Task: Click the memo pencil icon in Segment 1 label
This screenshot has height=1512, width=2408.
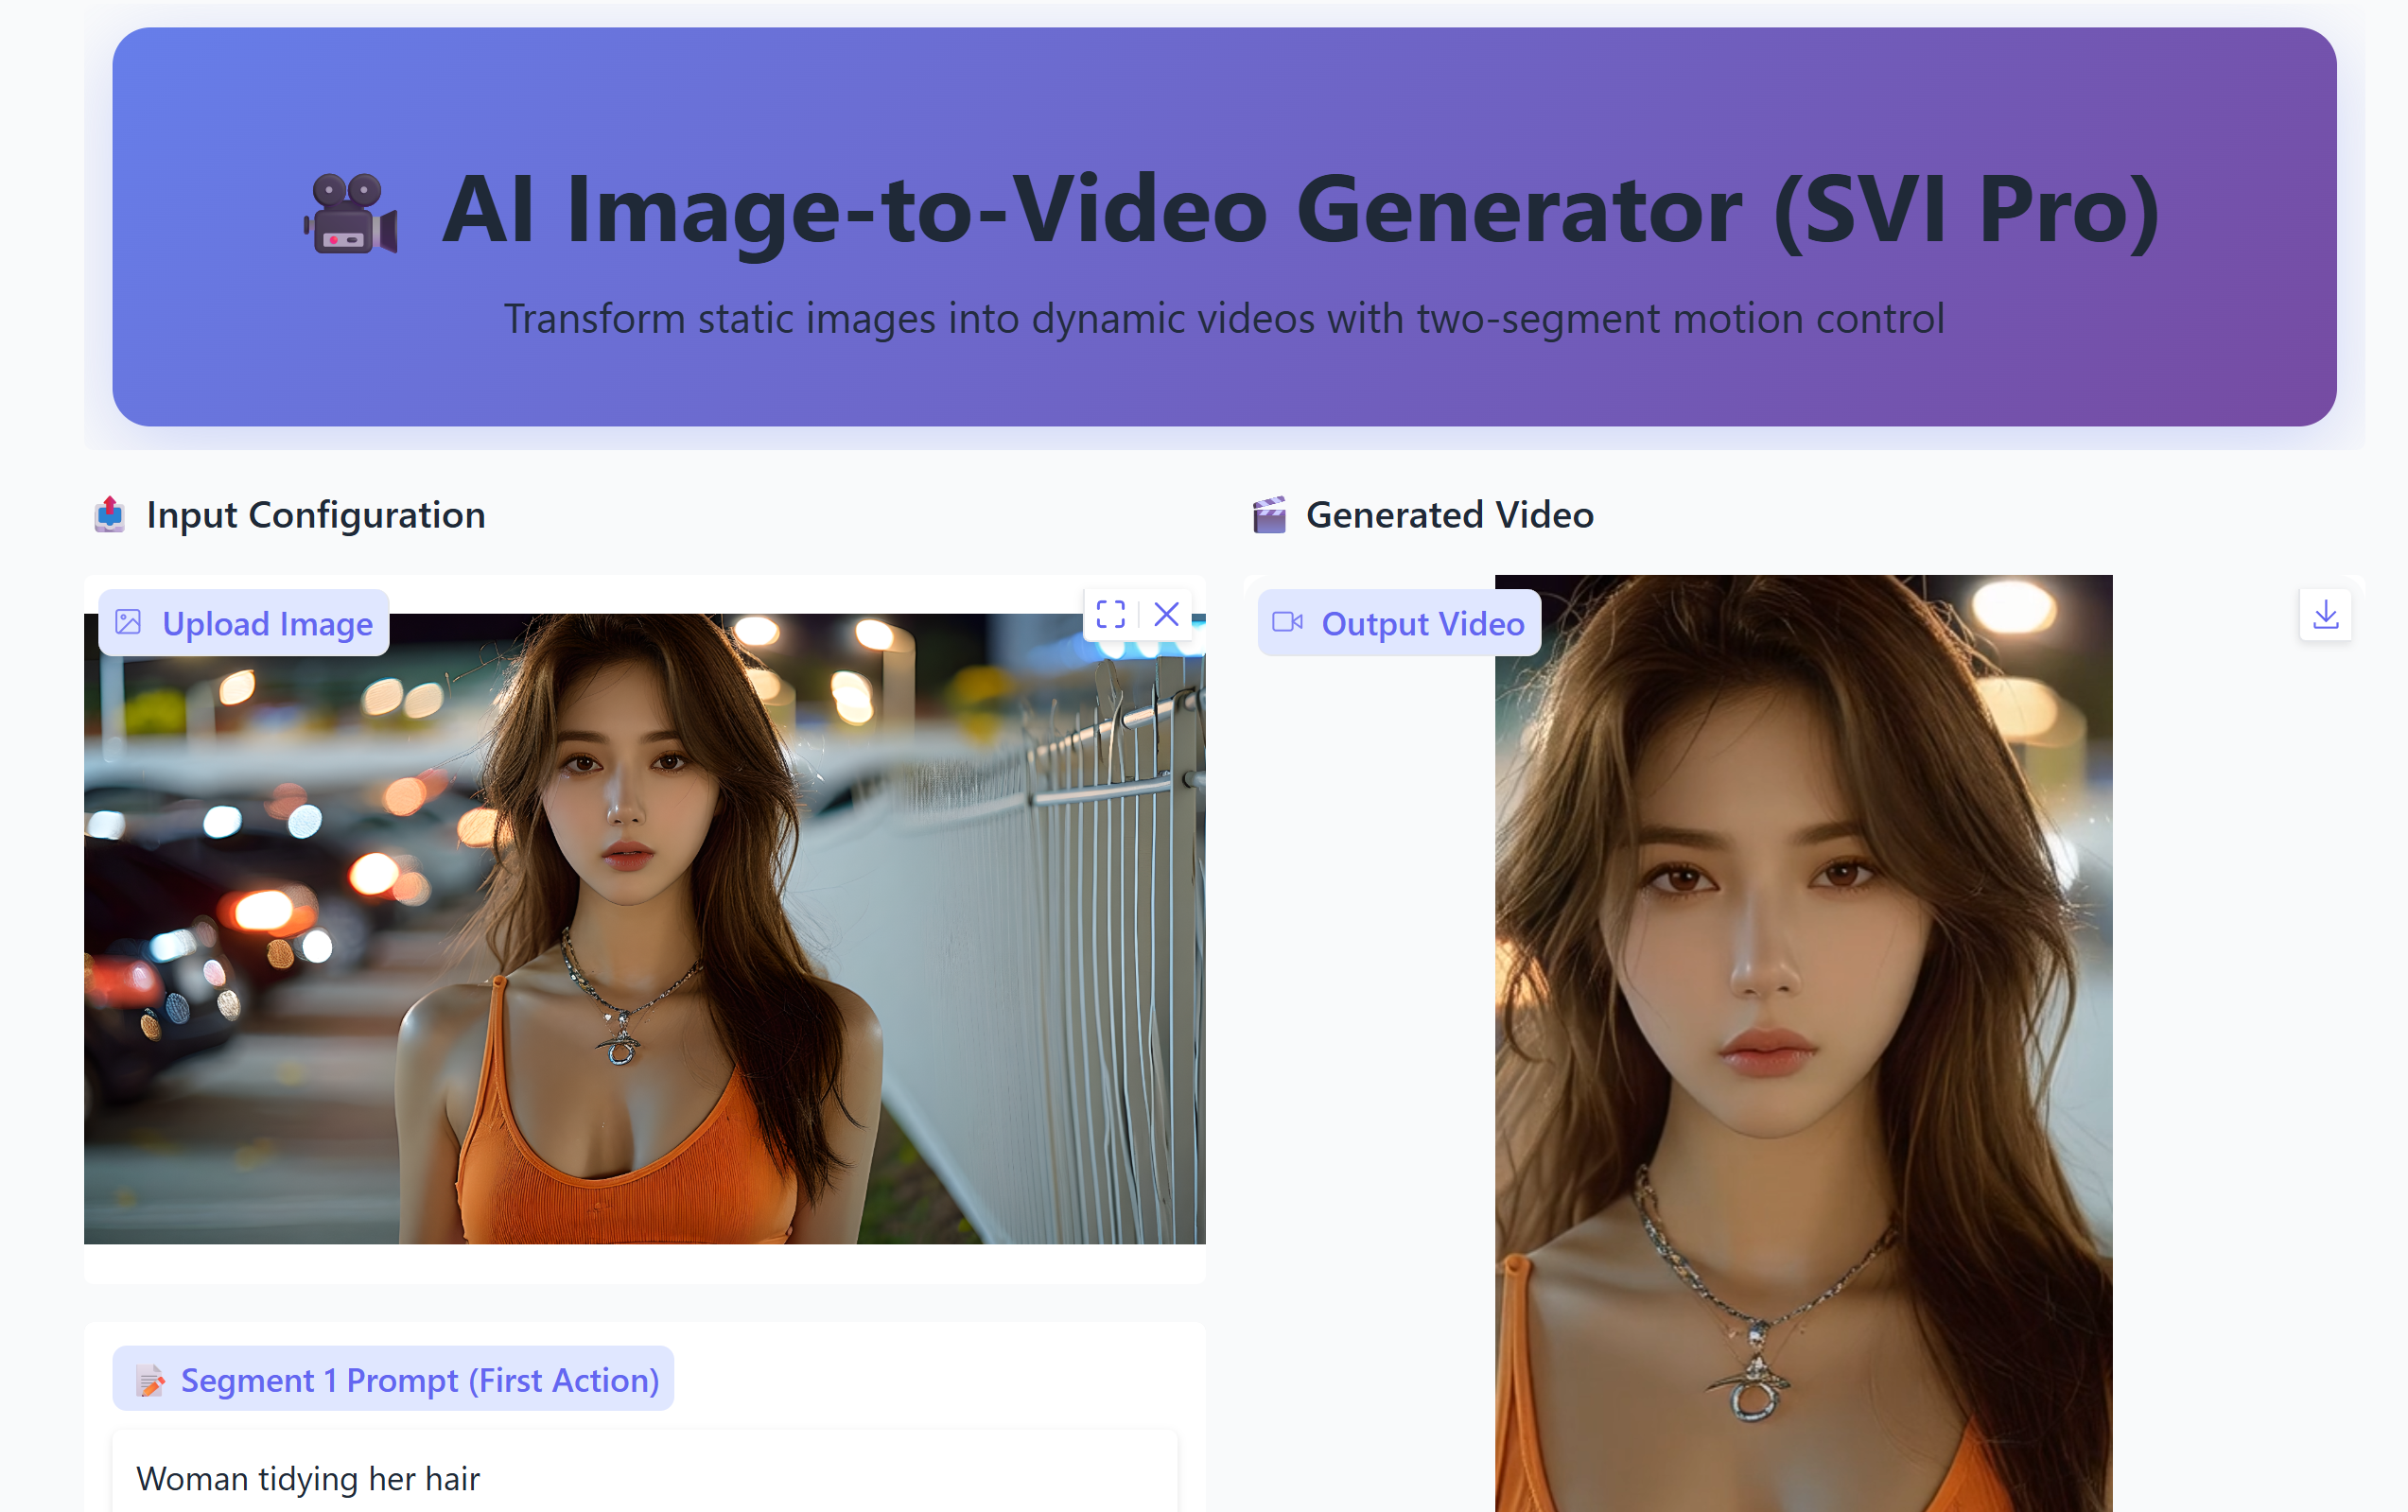Action: coord(150,1380)
